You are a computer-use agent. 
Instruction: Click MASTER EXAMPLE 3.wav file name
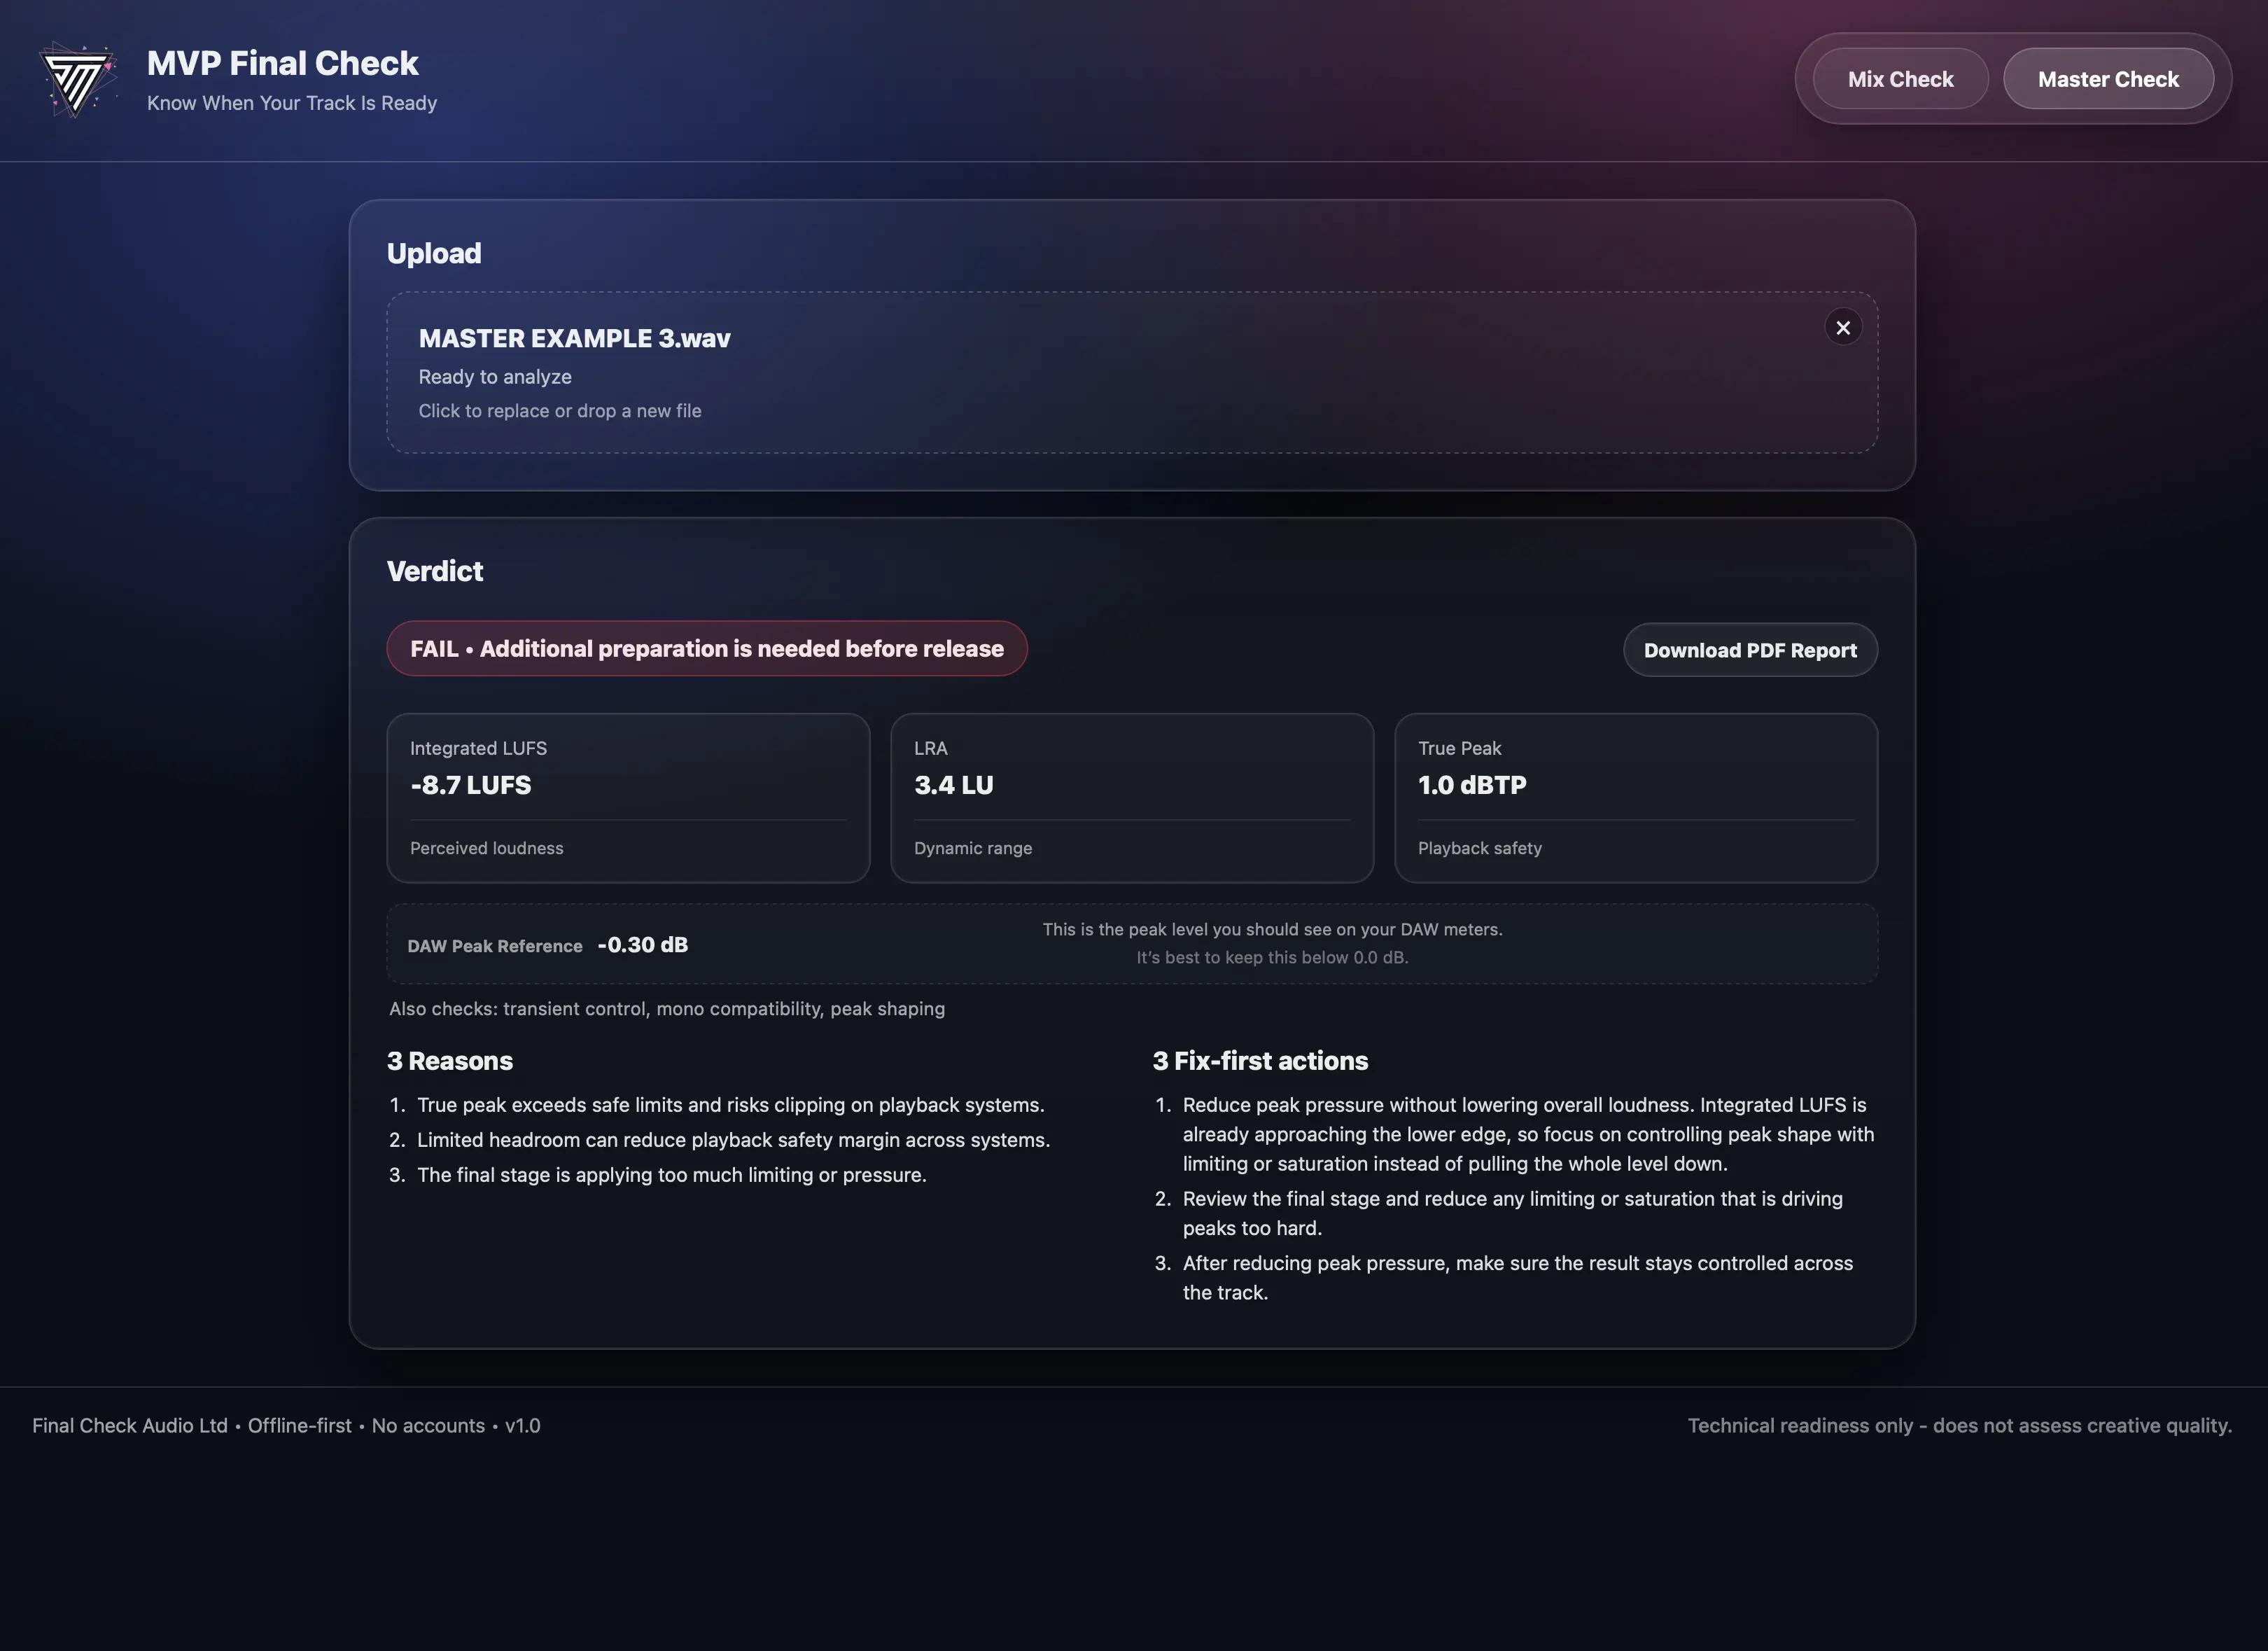tap(574, 339)
